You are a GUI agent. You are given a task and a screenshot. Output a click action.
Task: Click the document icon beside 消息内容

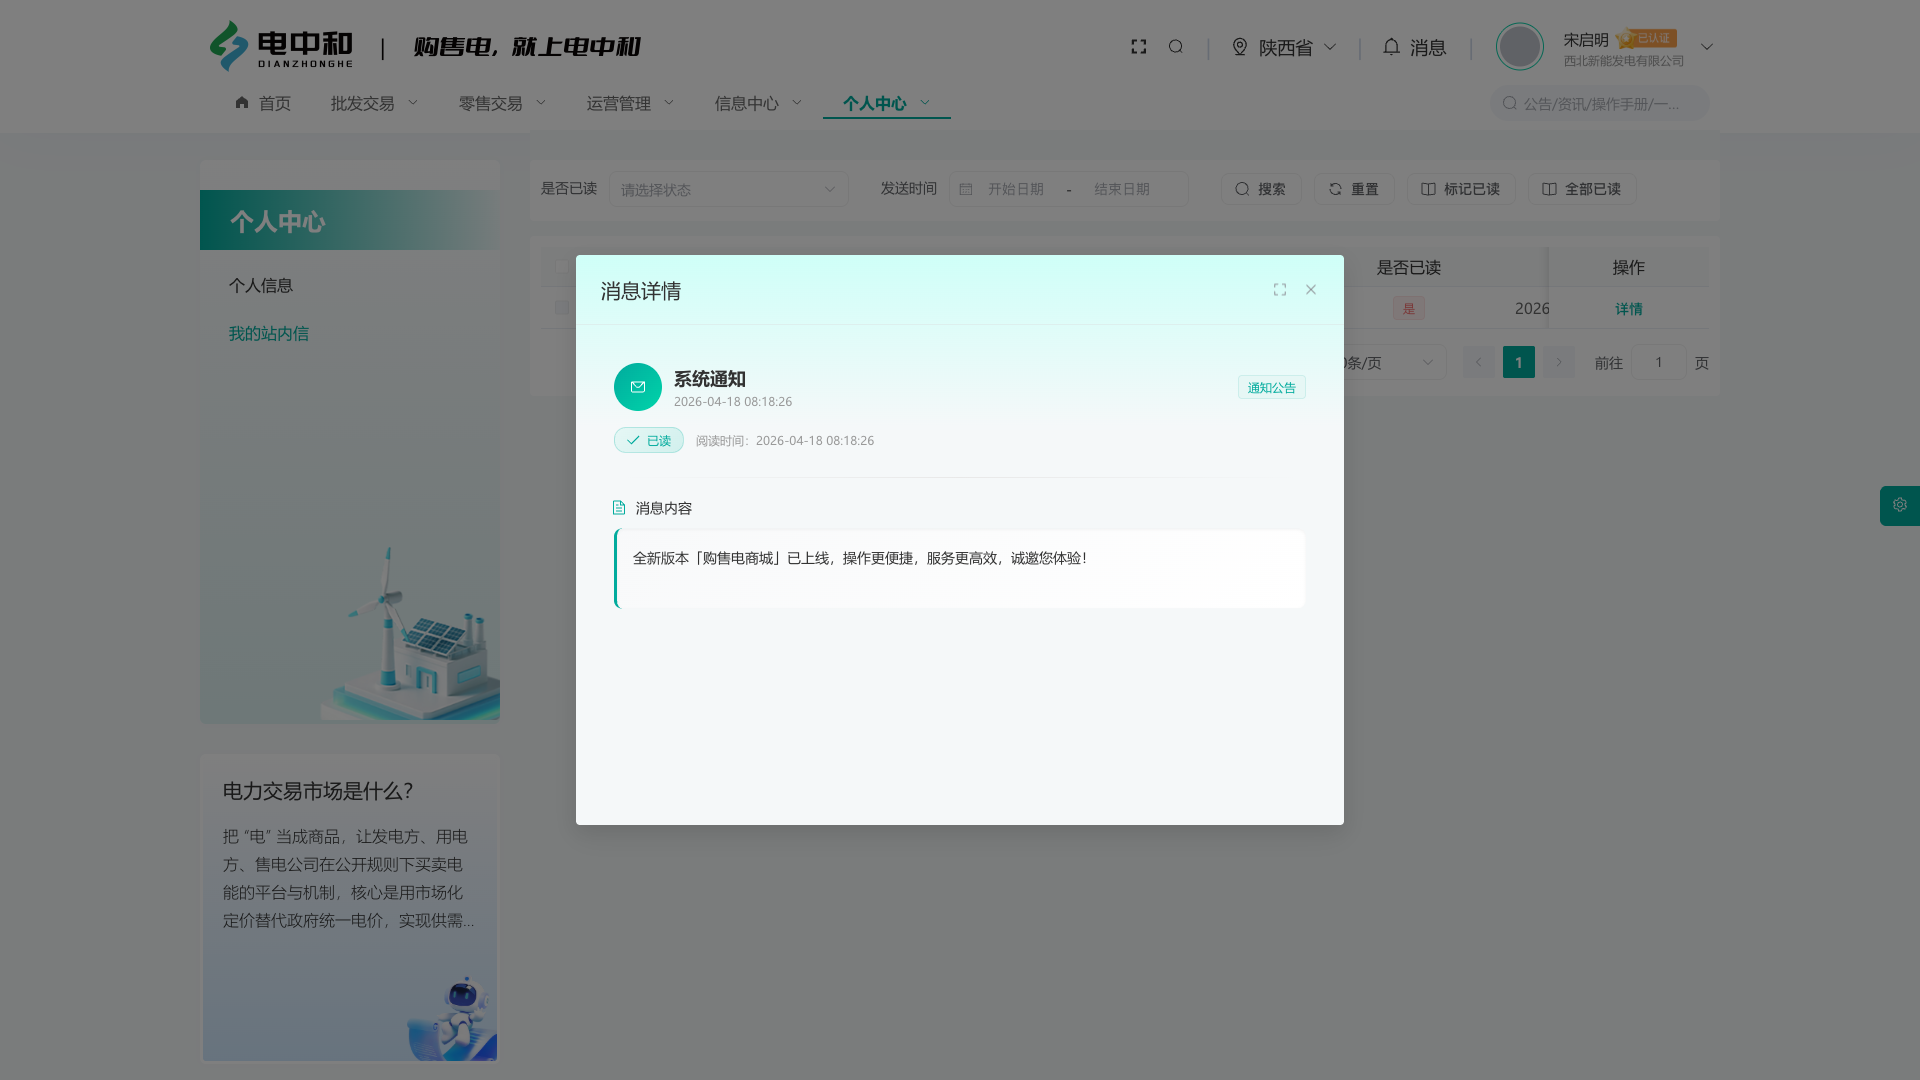619,508
